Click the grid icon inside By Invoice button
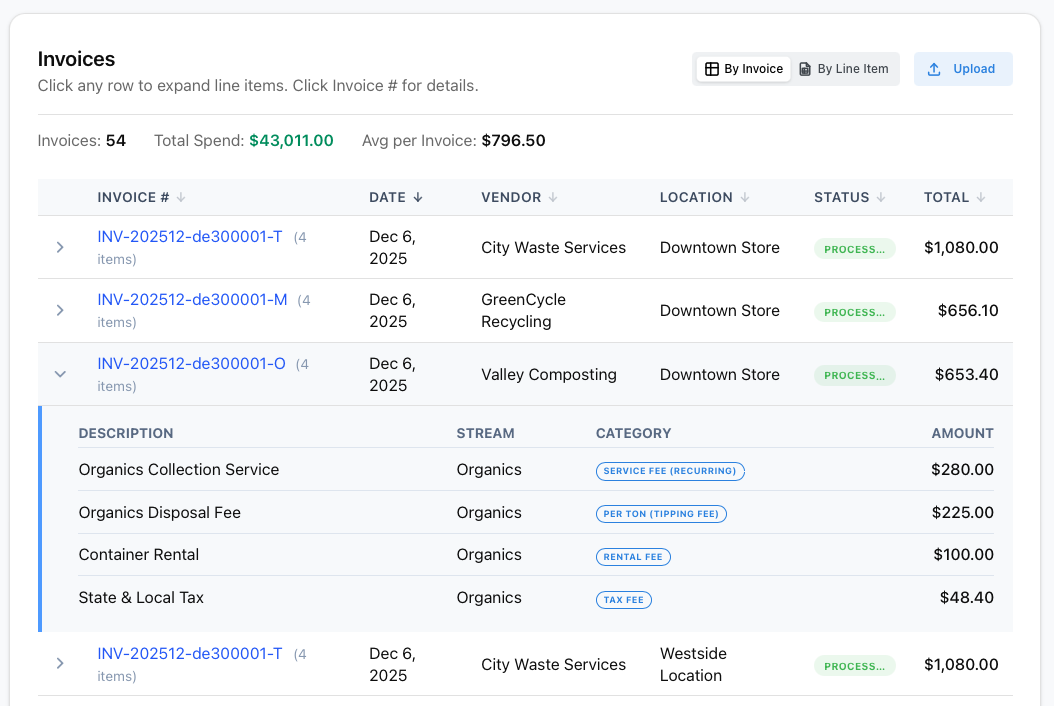The height and width of the screenshot is (706, 1054). (712, 68)
